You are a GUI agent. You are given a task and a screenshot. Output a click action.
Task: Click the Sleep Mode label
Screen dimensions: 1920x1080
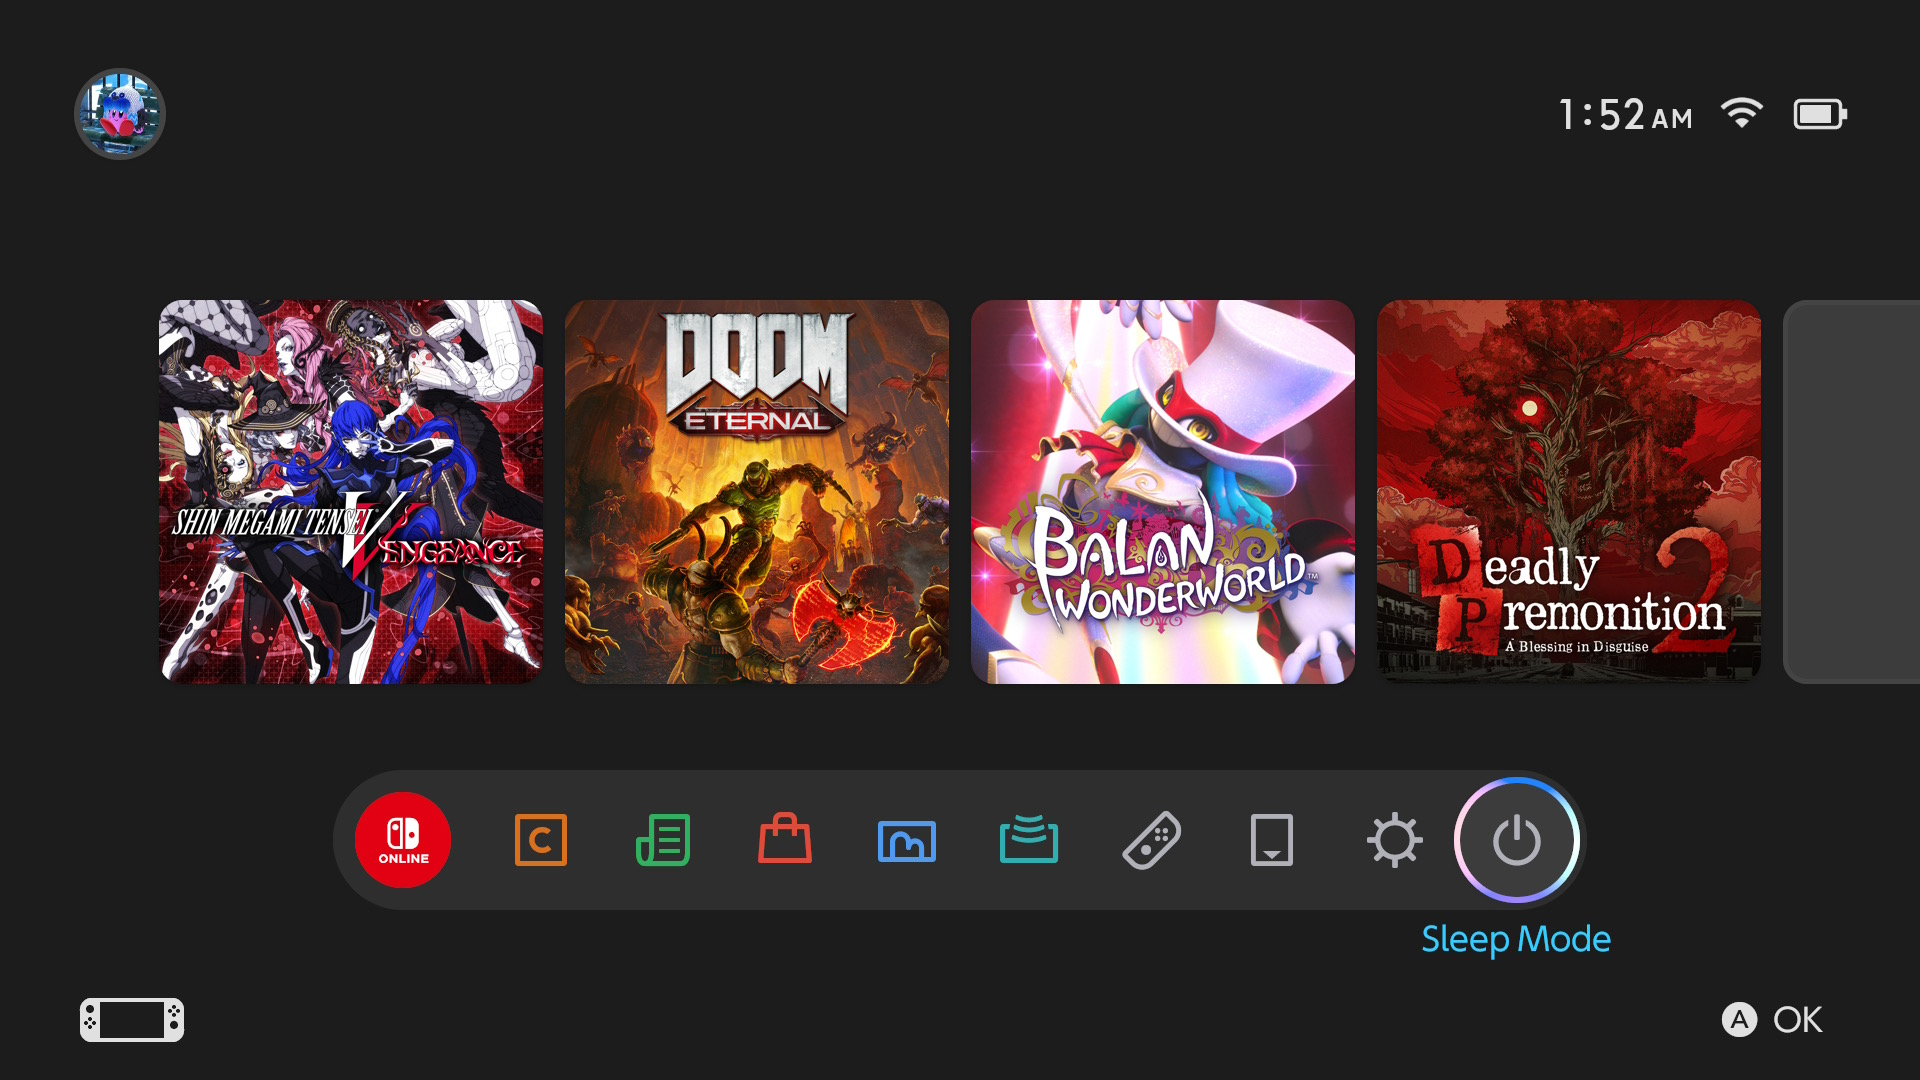click(1516, 940)
